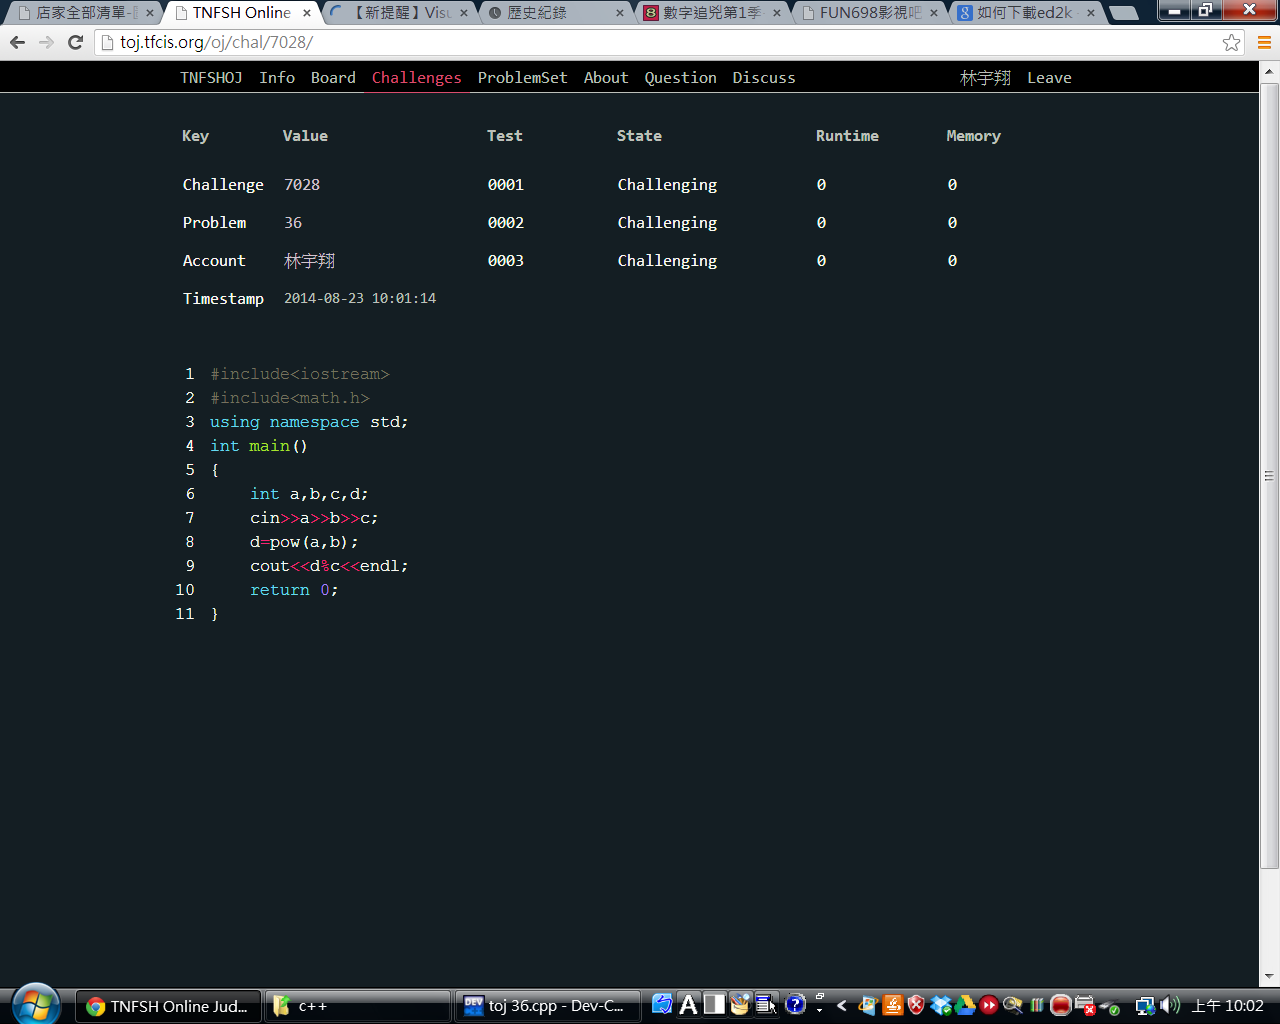The width and height of the screenshot is (1280, 1024).
Task: Switch to the 如何下載ed2k tab
Action: click(x=1025, y=13)
